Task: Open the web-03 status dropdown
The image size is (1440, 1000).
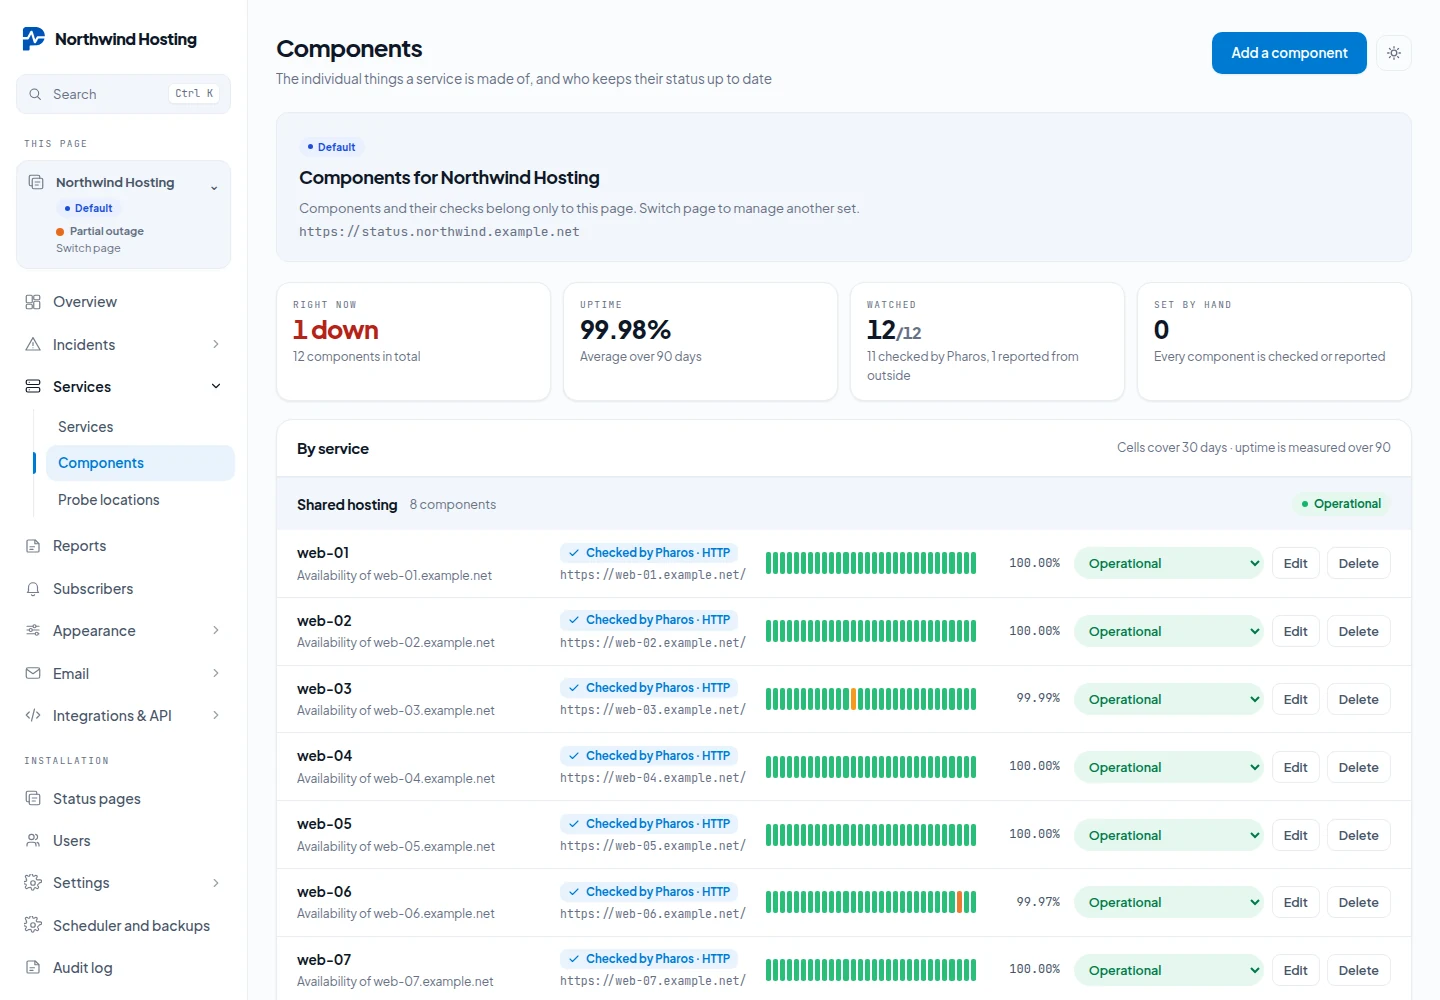Action: coord(1168,699)
